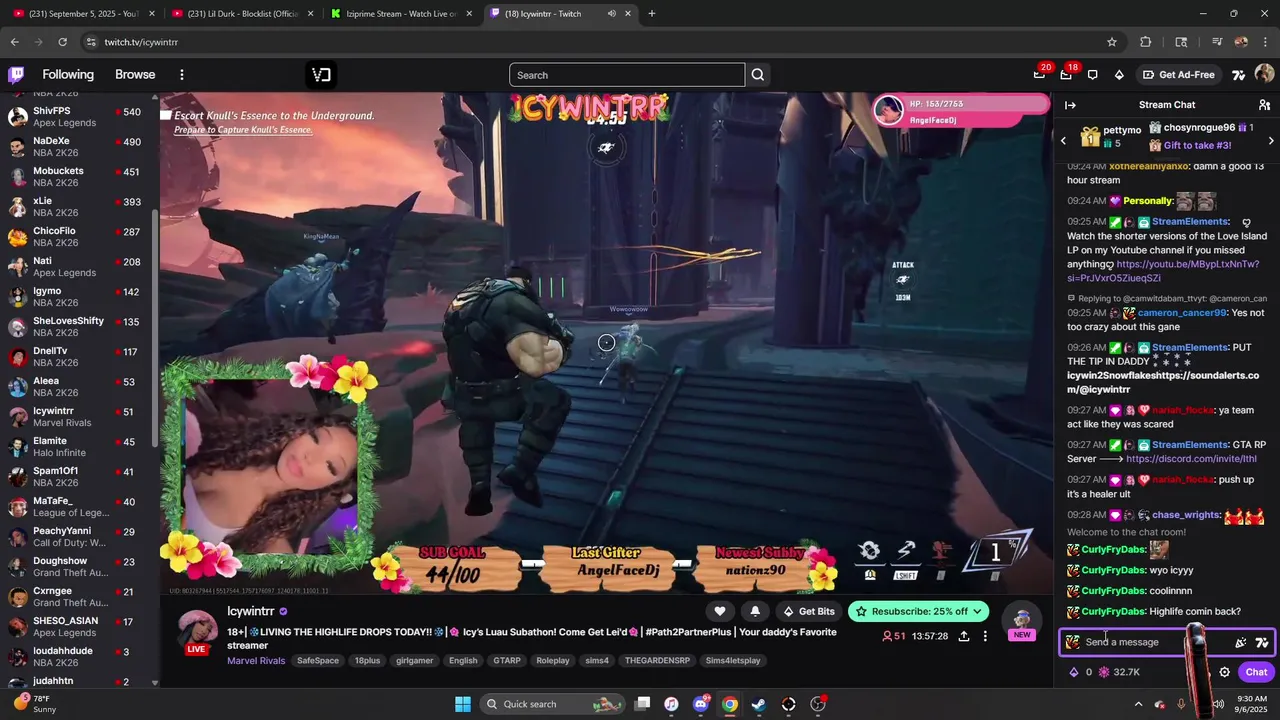Focus the Twitch search field
Image resolution: width=1280 pixels, height=720 pixels.
(x=627, y=75)
